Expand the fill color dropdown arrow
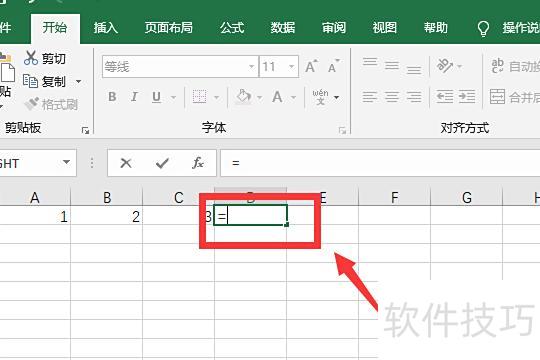This screenshot has width=540, height=360. (260, 97)
